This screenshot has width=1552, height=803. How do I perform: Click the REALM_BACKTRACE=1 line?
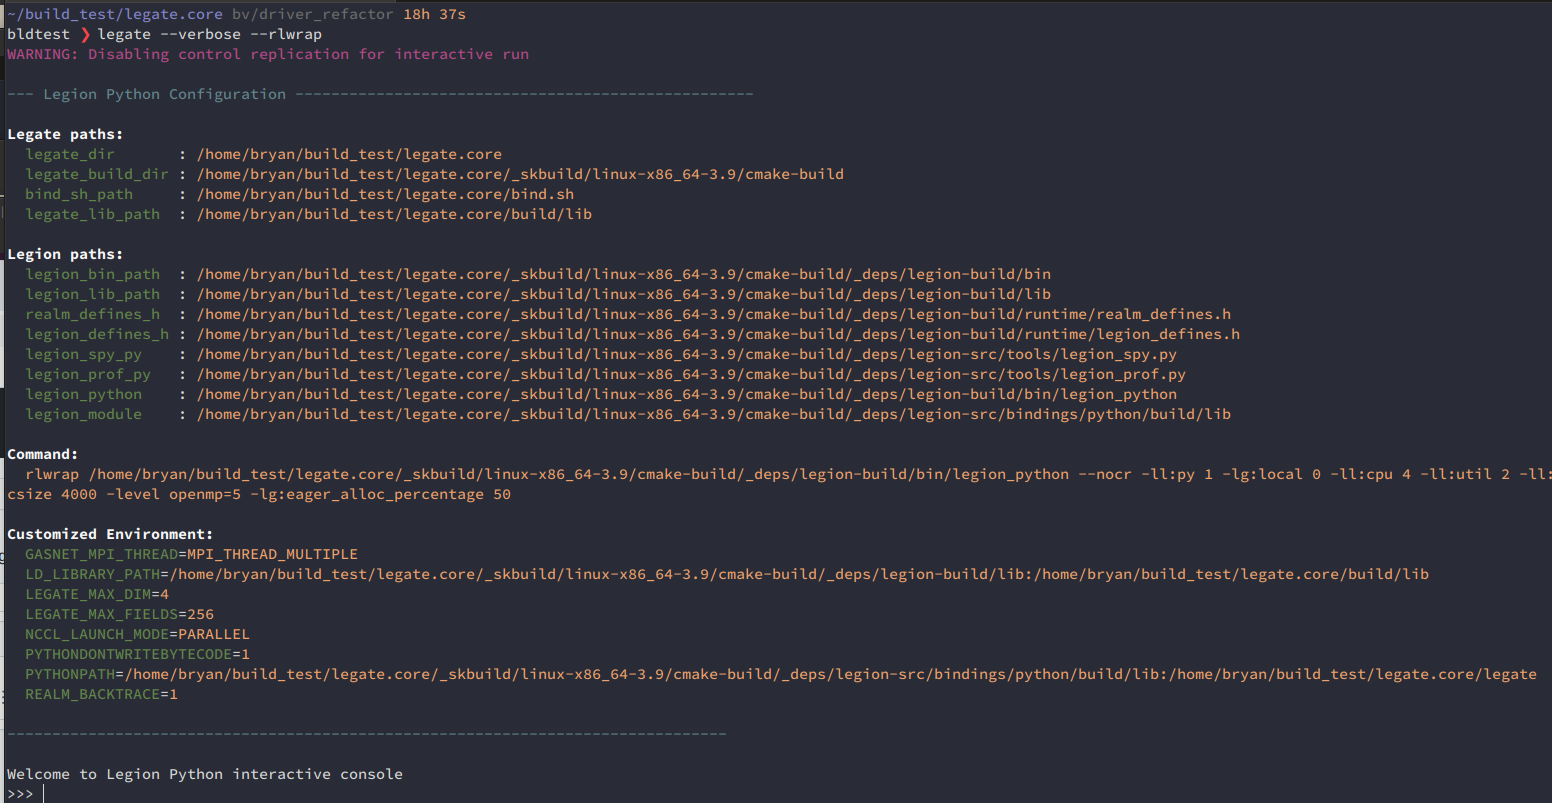101,694
